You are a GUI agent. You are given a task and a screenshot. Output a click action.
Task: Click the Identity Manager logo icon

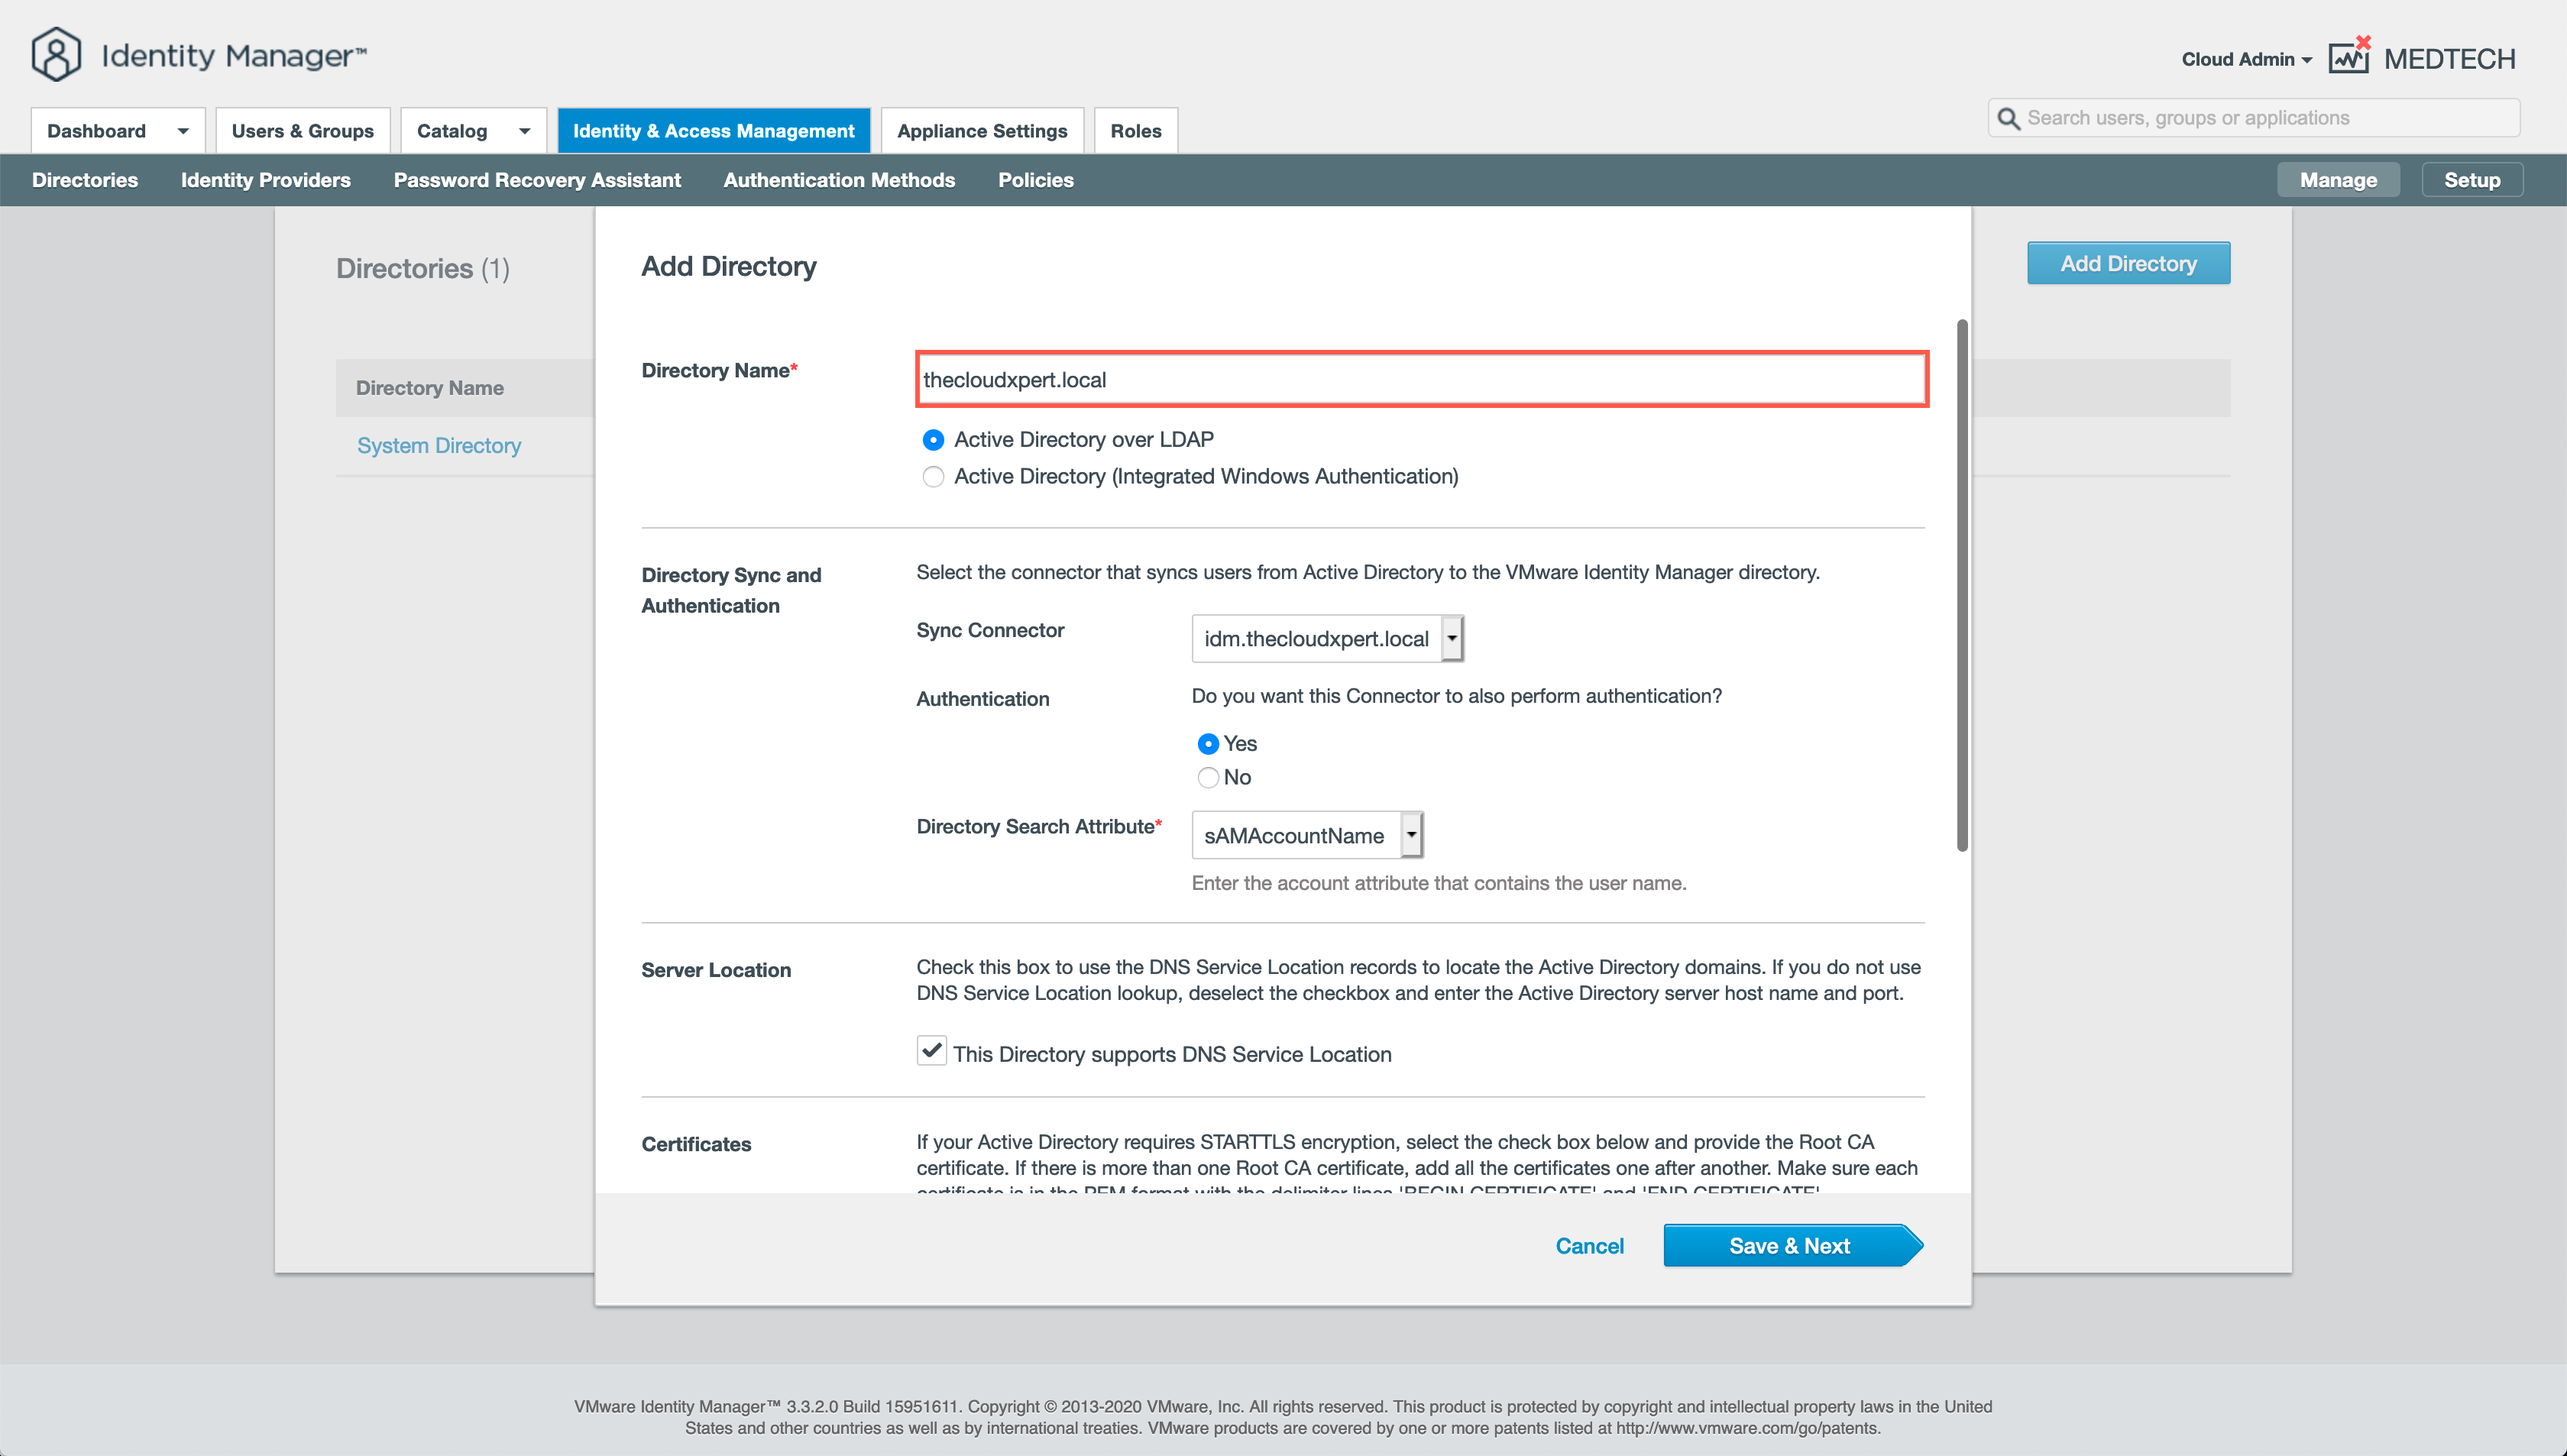[x=56, y=54]
